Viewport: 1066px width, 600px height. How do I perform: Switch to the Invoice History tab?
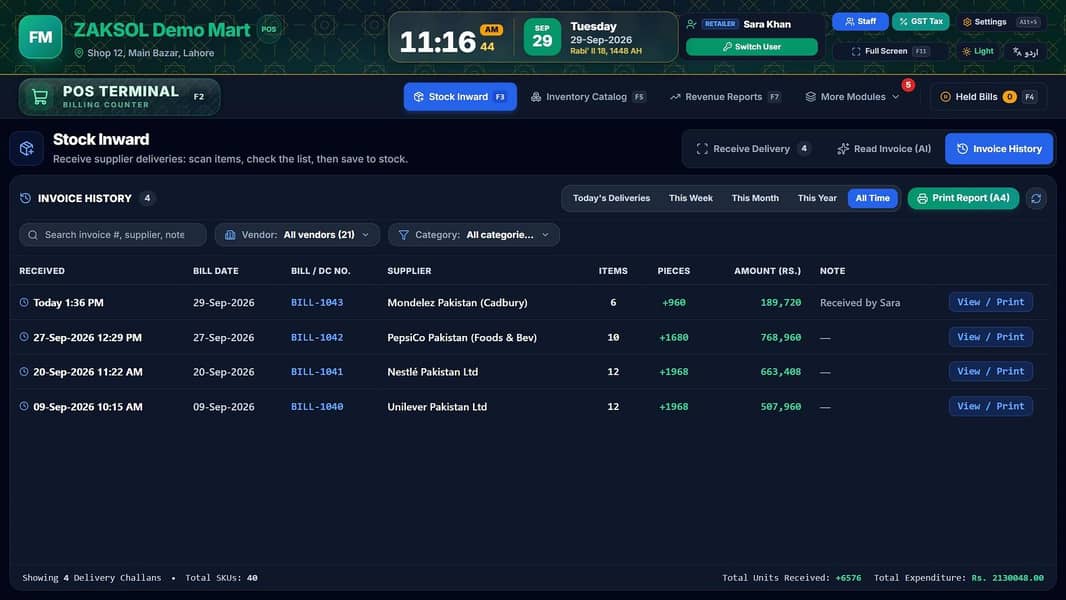[999, 149]
